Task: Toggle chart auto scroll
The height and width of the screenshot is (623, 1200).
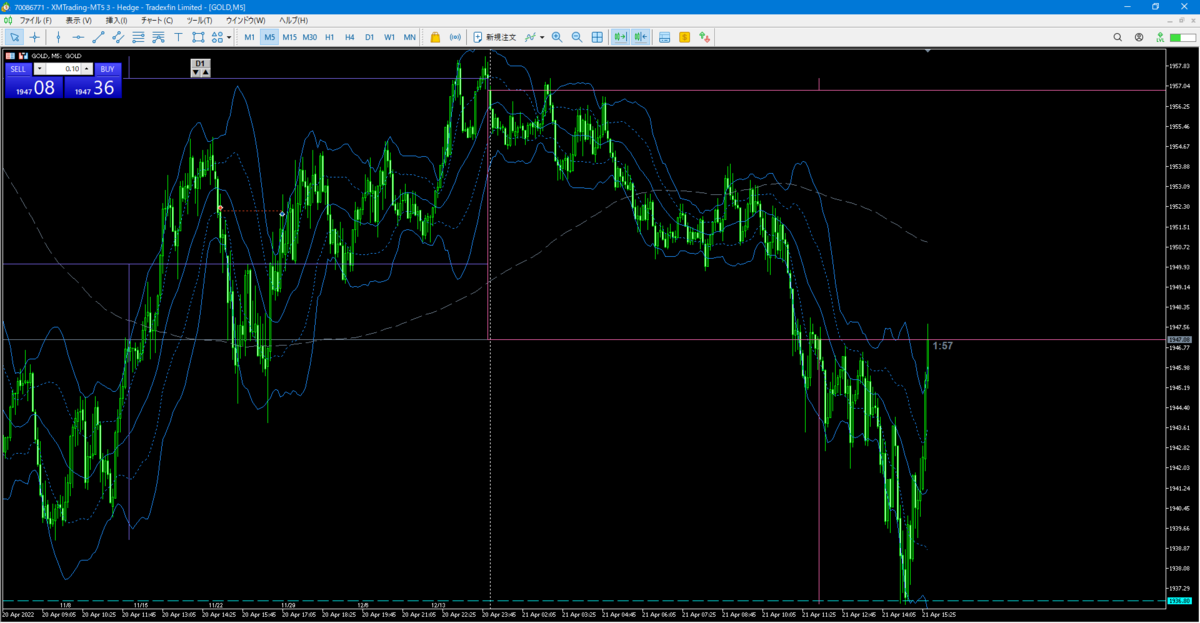Action: coord(620,37)
